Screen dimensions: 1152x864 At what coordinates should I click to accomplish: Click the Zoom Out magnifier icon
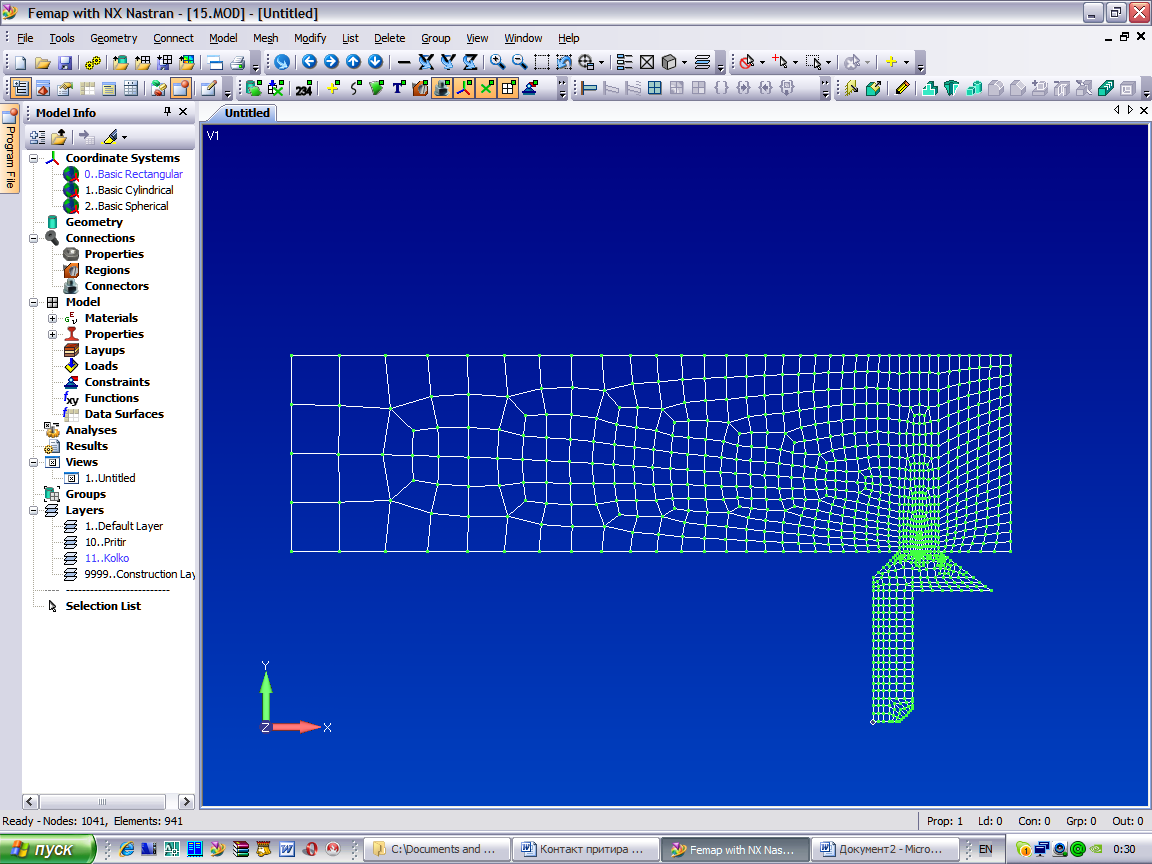(x=519, y=62)
